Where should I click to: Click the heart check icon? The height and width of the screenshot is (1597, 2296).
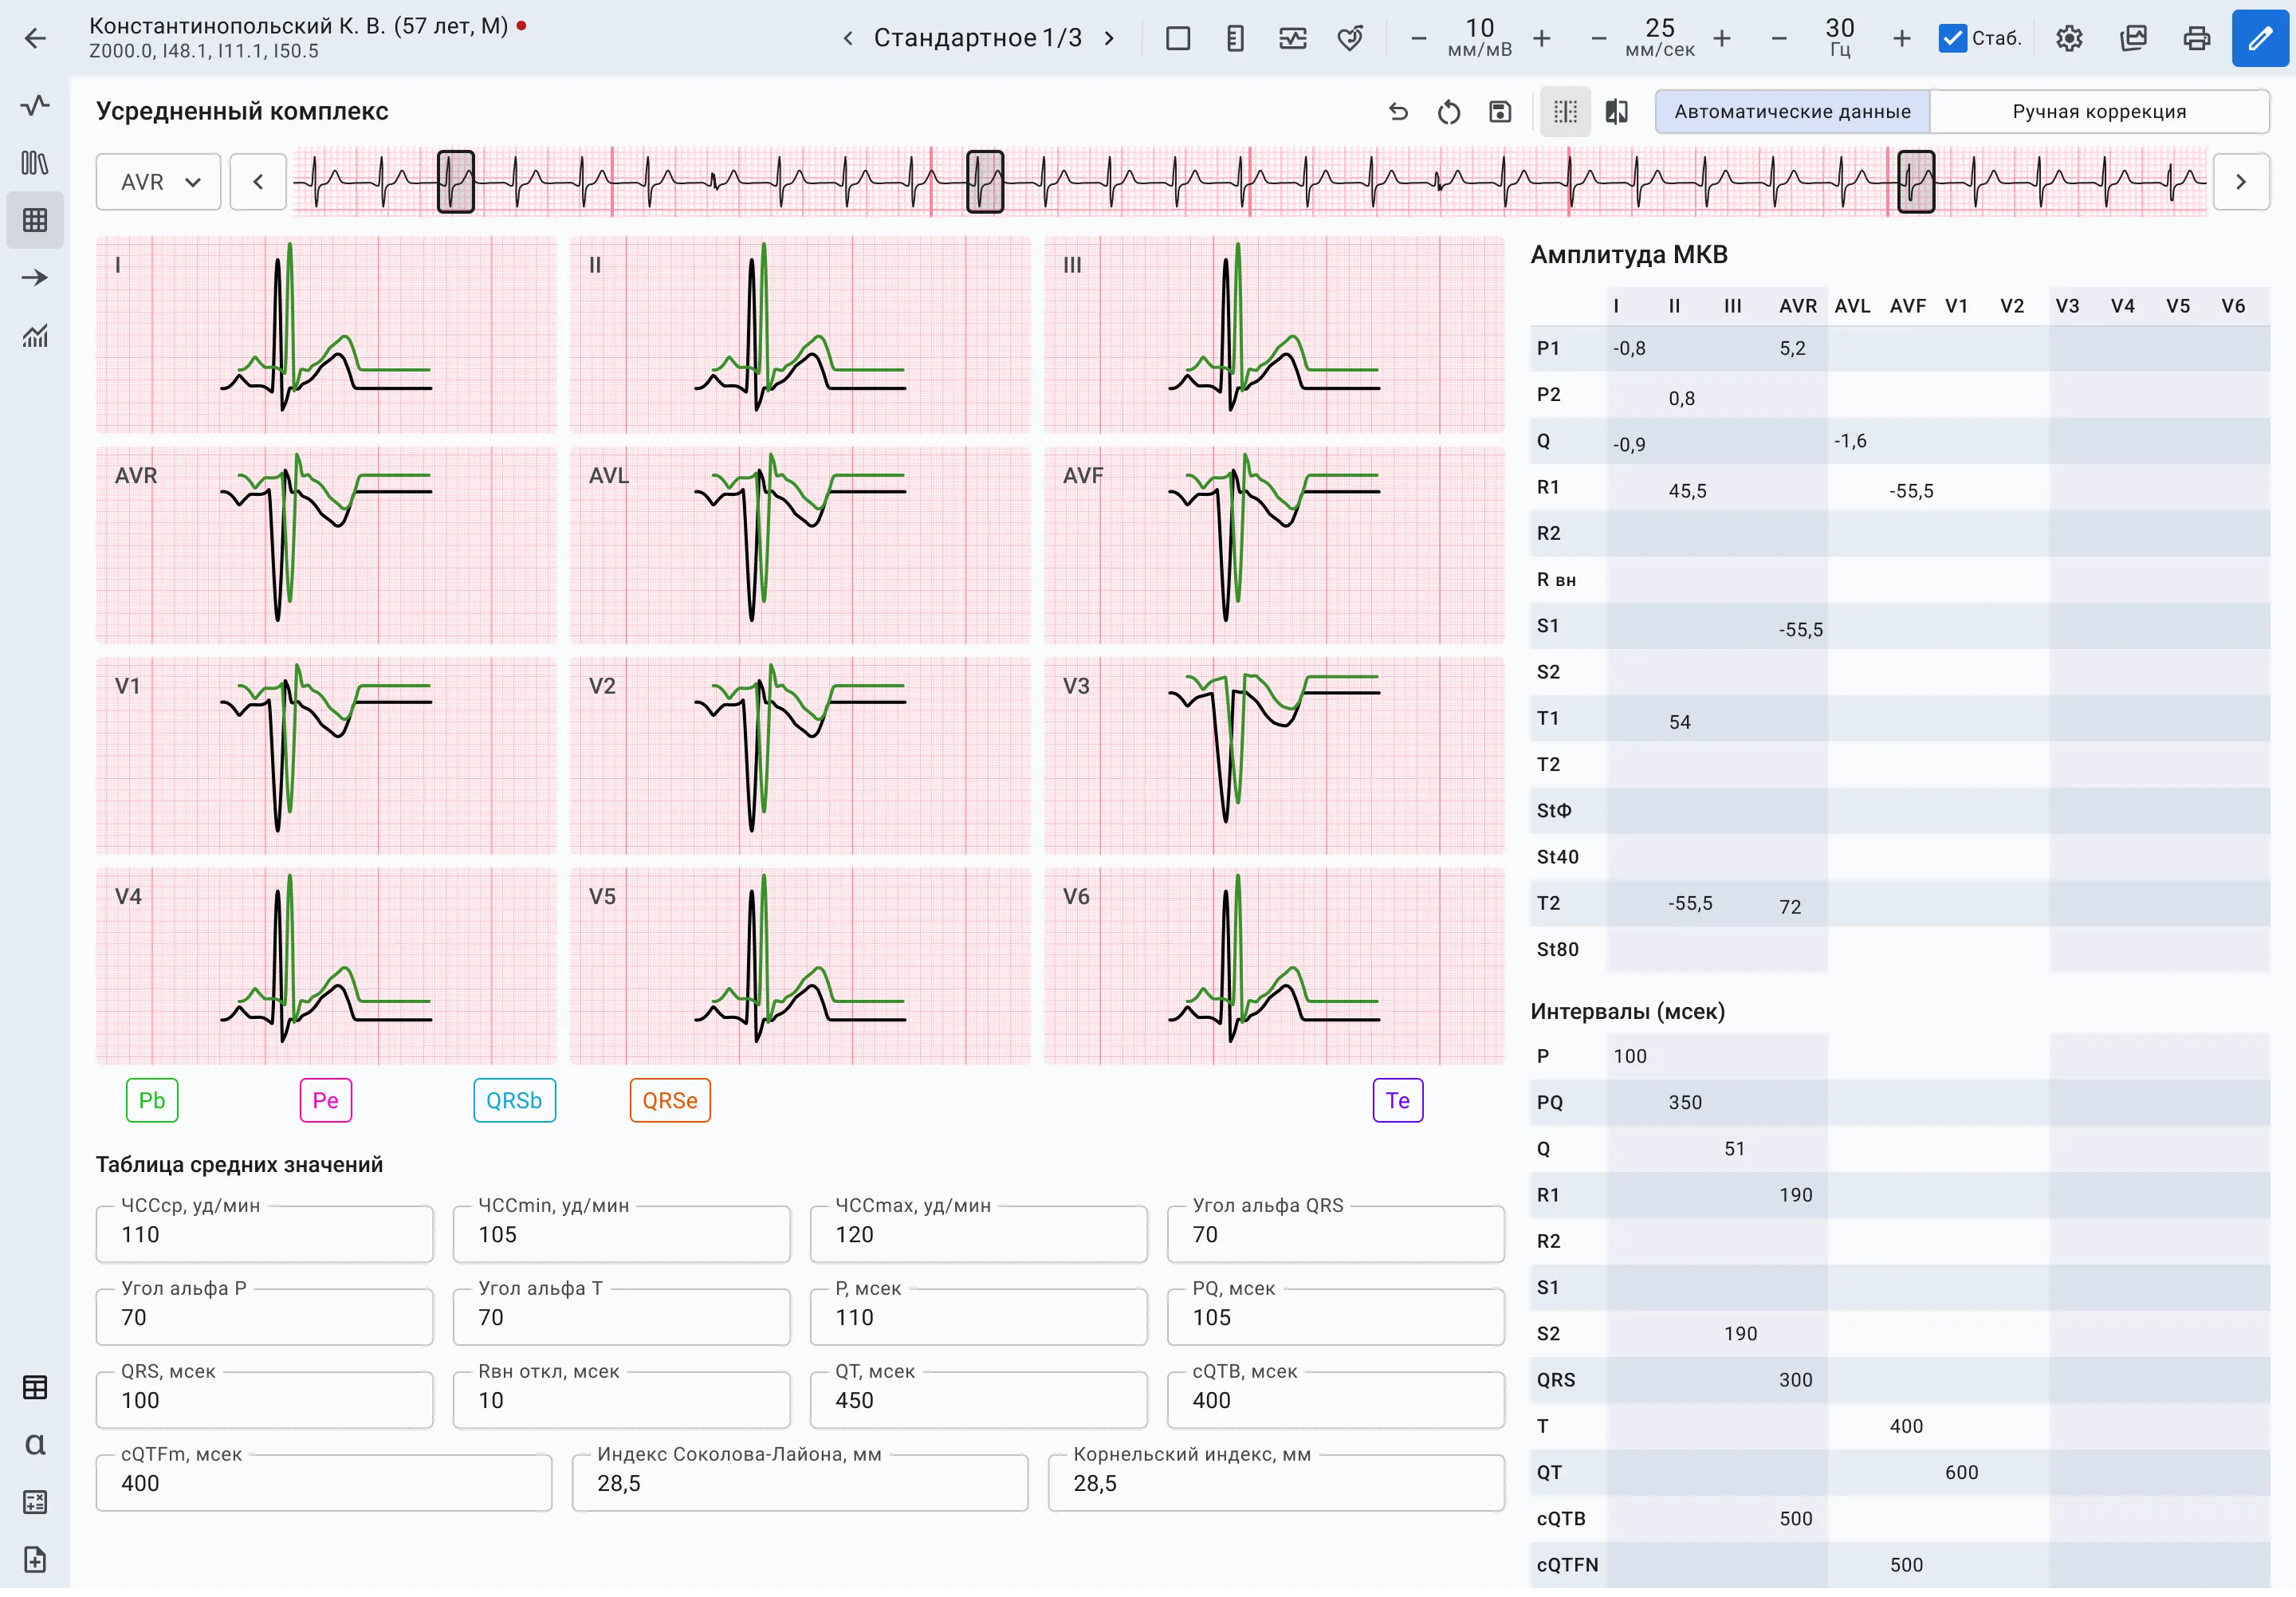pyautogui.click(x=1350, y=38)
